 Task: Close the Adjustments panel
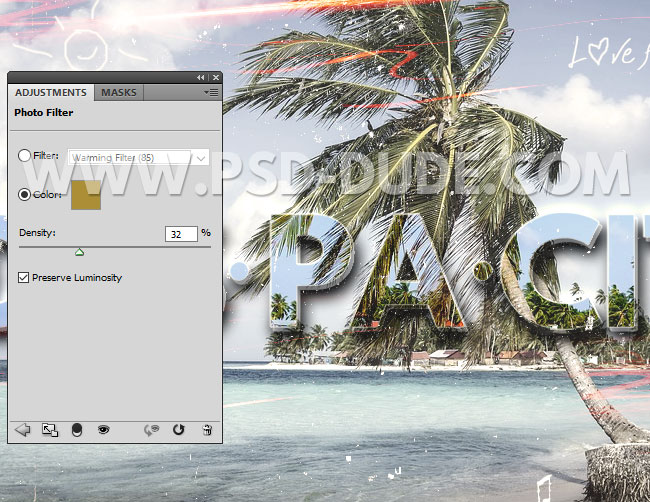click(216, 78)
